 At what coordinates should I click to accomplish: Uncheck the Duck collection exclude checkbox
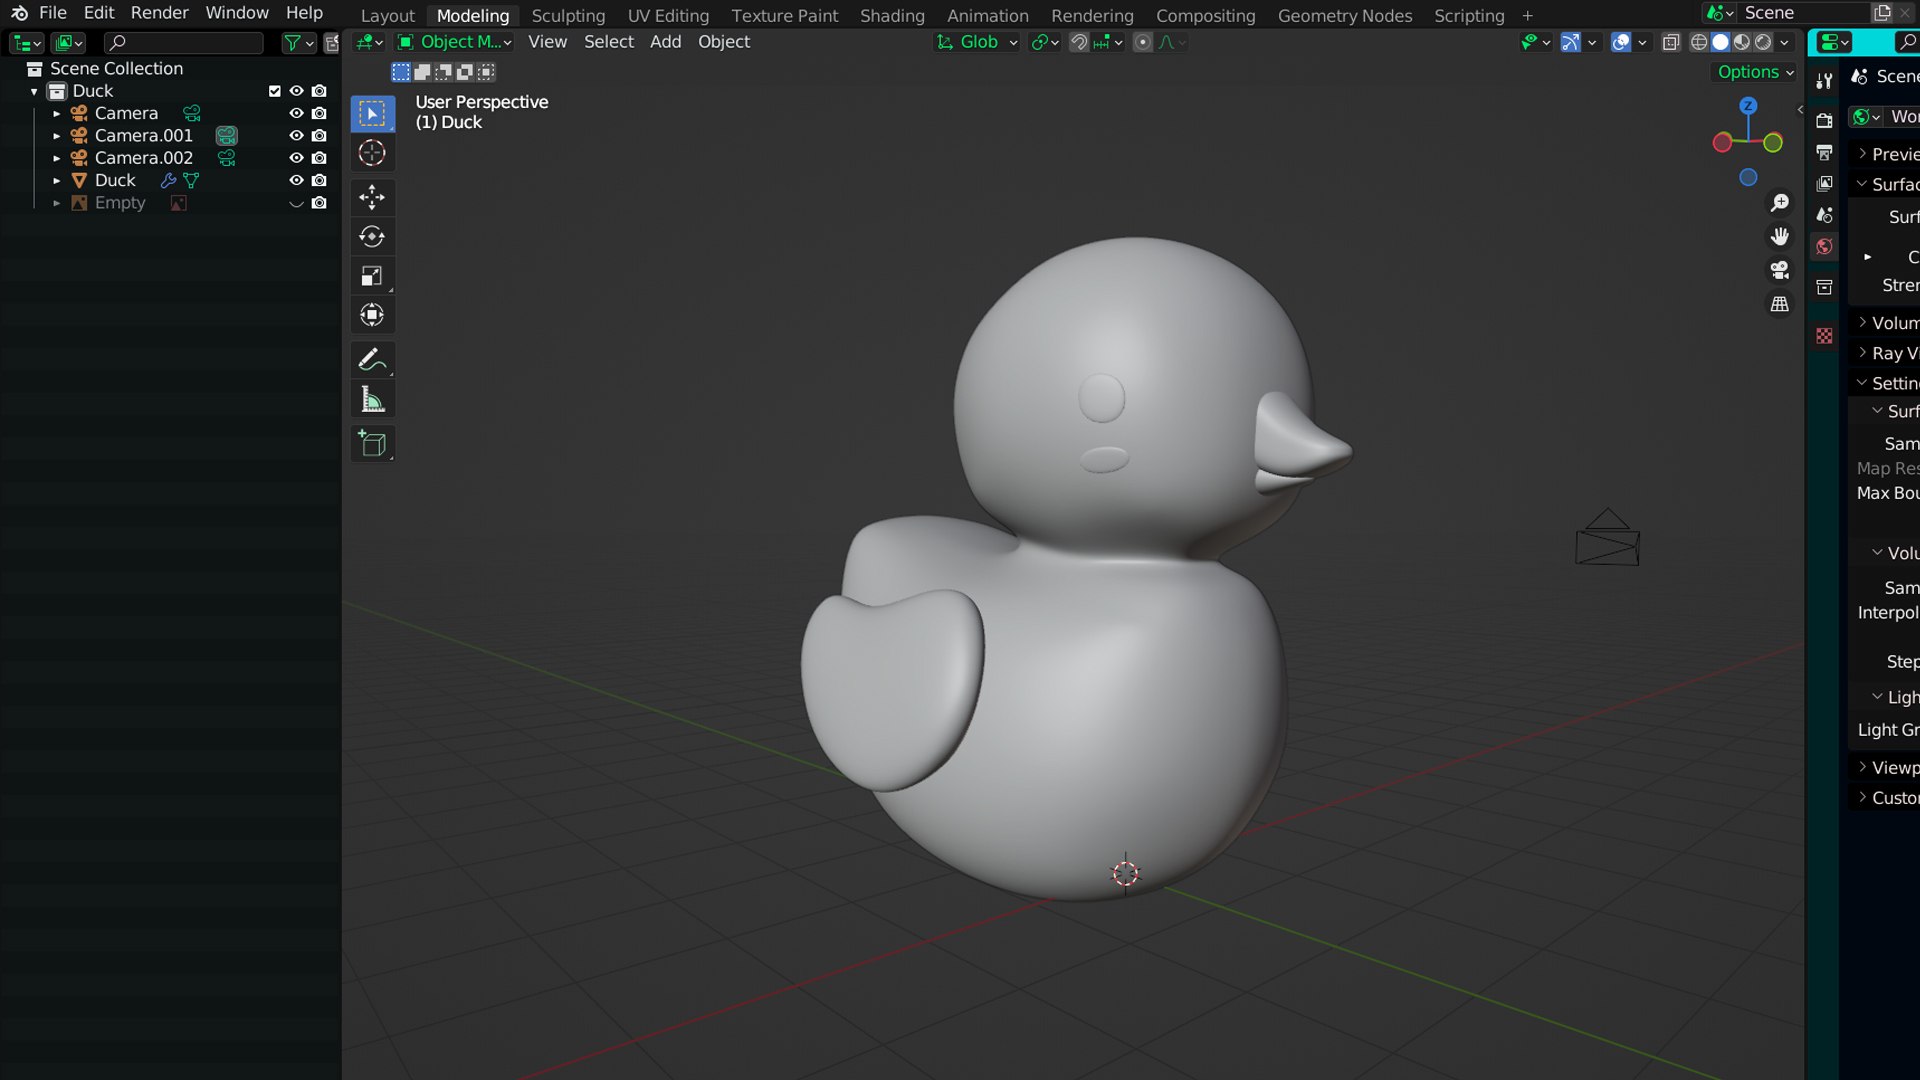274,91
